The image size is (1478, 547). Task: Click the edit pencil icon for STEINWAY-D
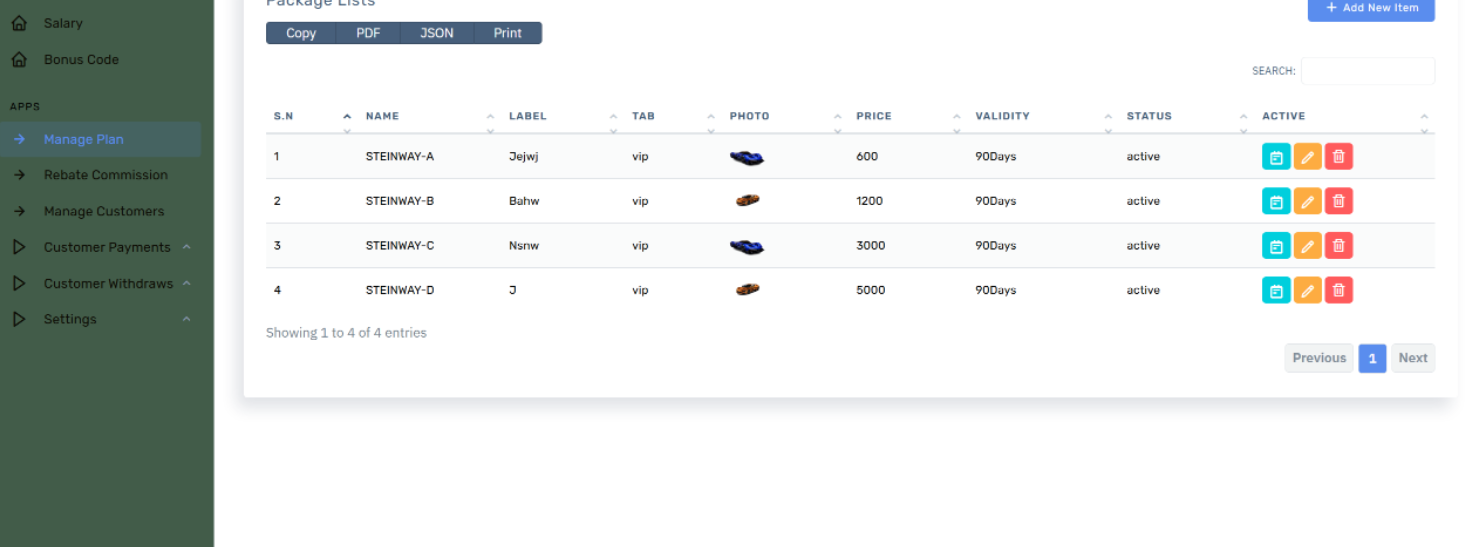1307,290
